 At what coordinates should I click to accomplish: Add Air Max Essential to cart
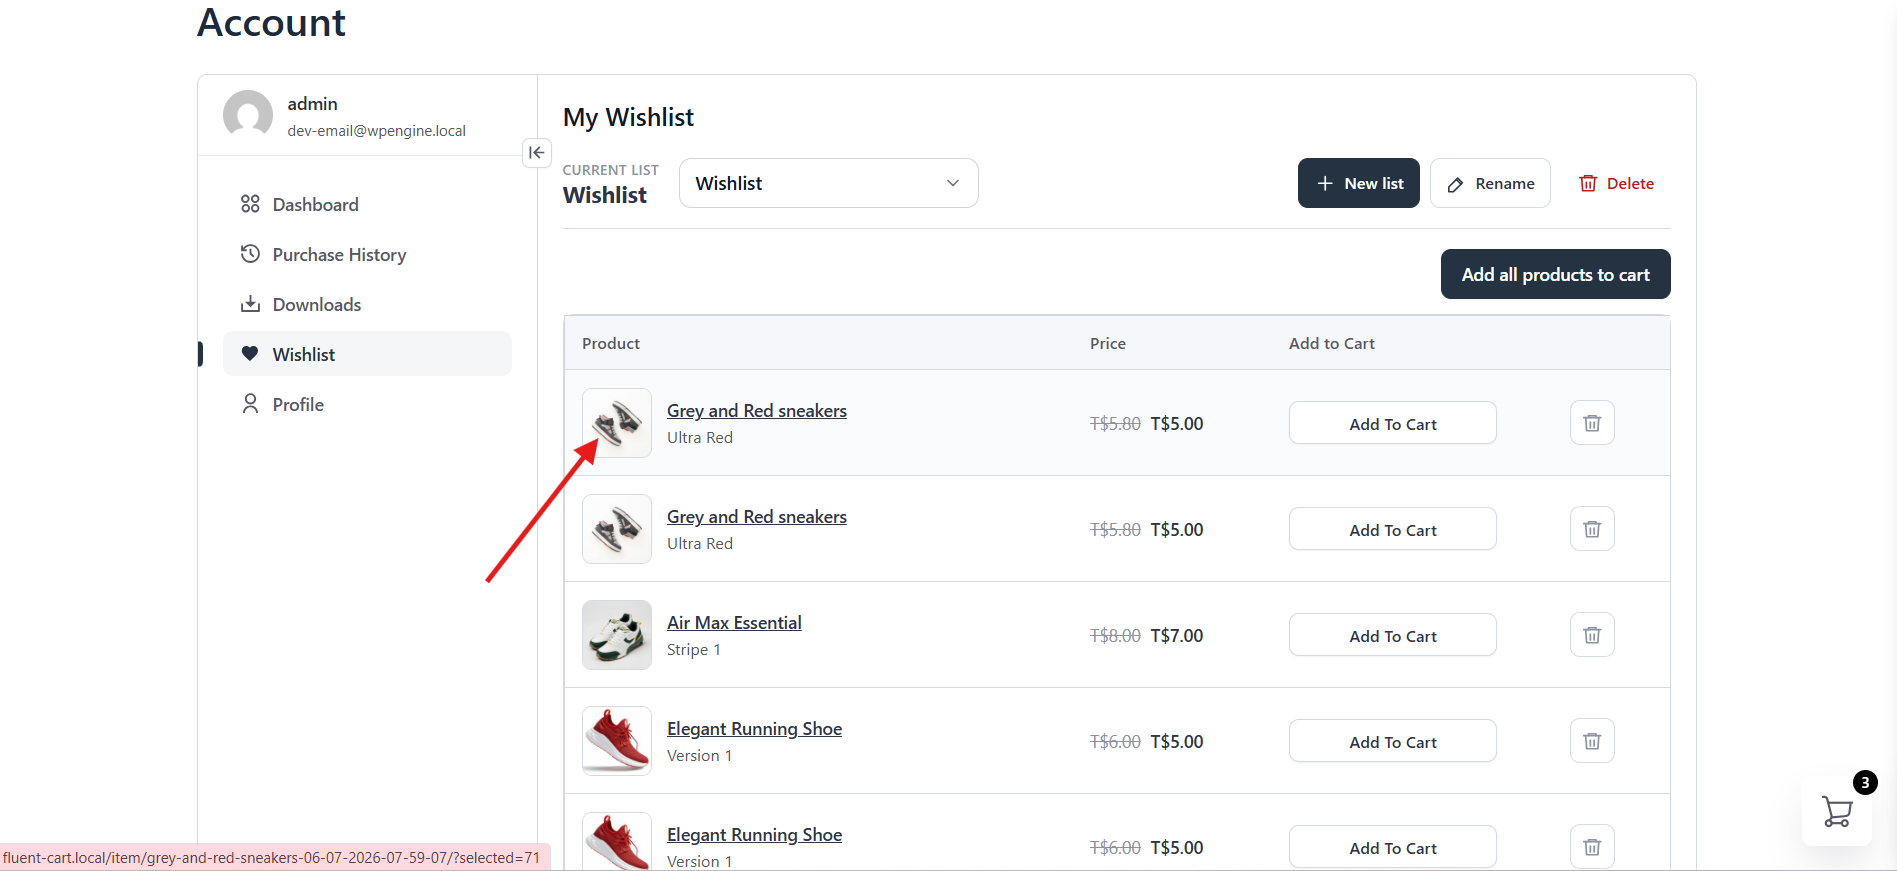click(x=1392, y=635)
